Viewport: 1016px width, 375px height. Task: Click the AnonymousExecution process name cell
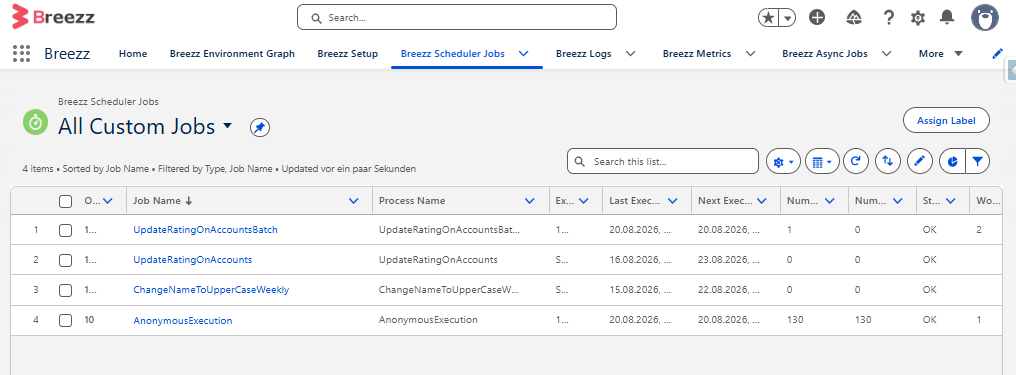(x=428, y=320)
